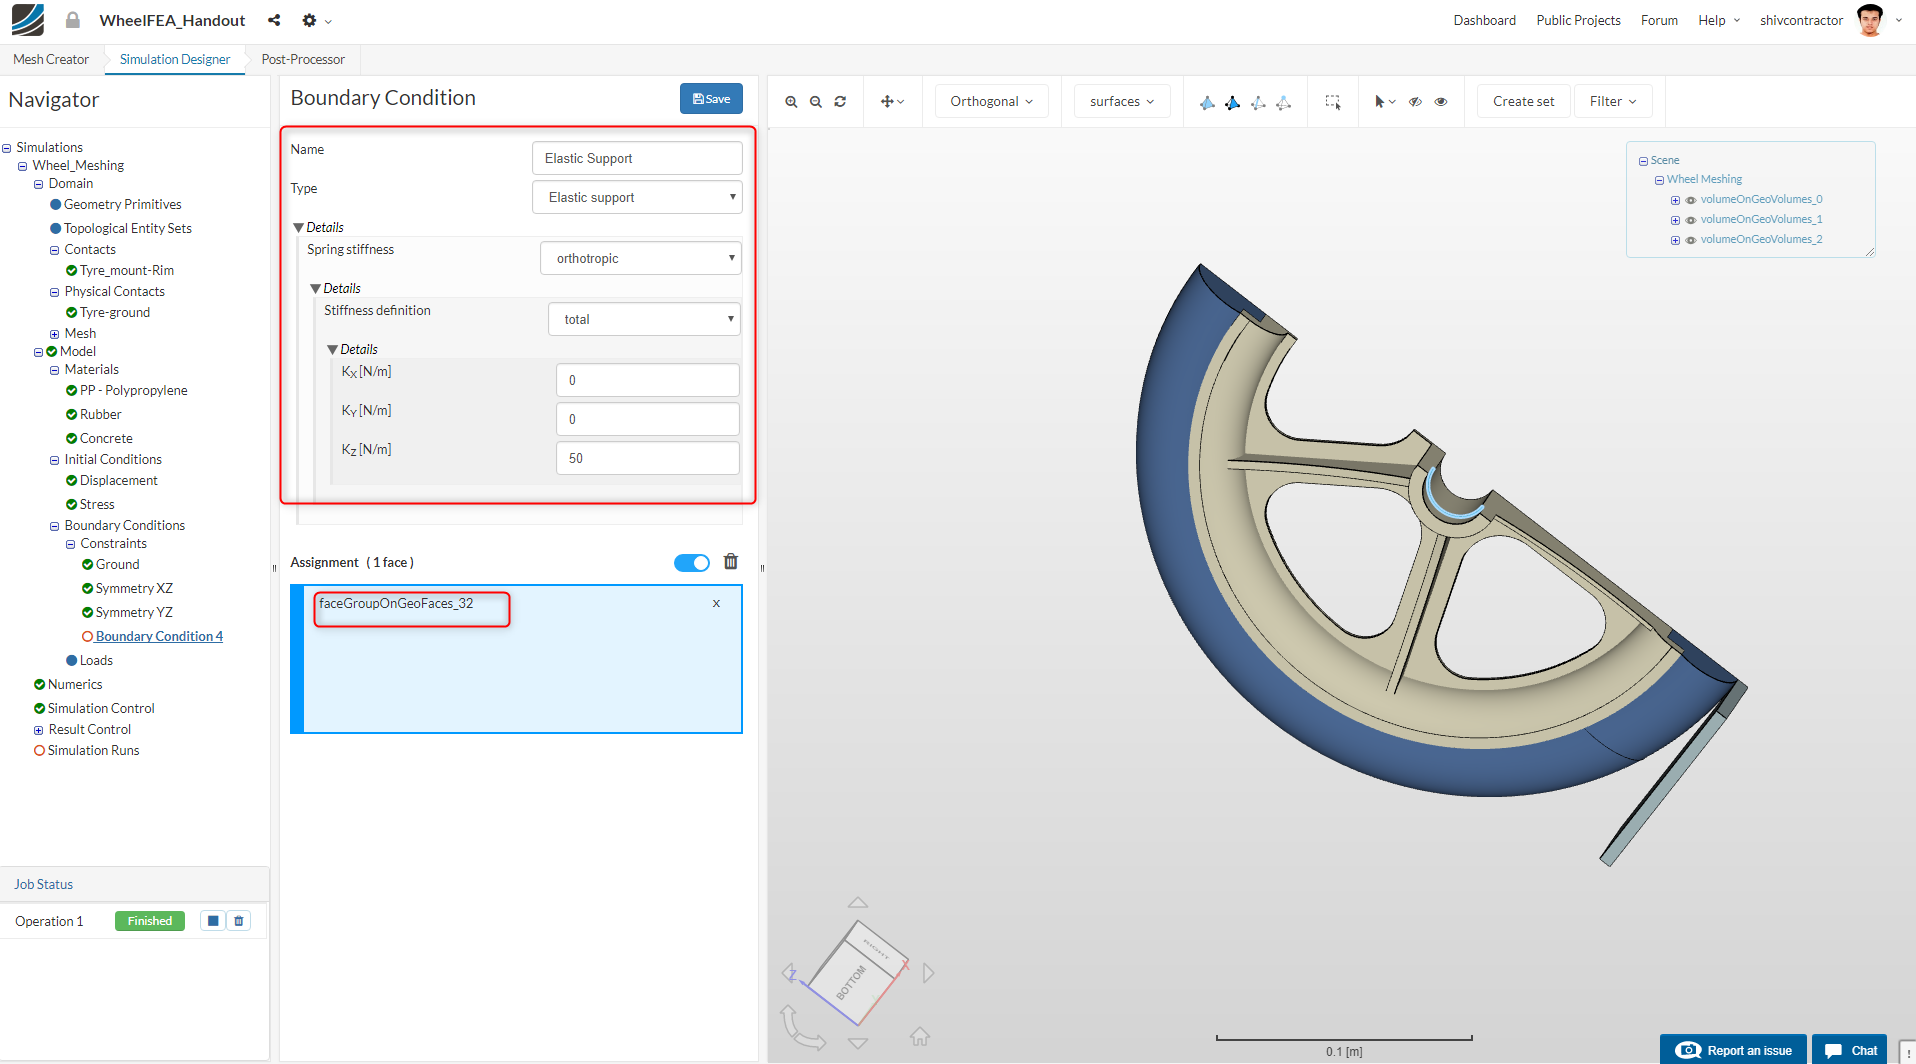Expand the Result Control tree node
This screenshot has height=1064, width=1916.
[x=39, y=730]
